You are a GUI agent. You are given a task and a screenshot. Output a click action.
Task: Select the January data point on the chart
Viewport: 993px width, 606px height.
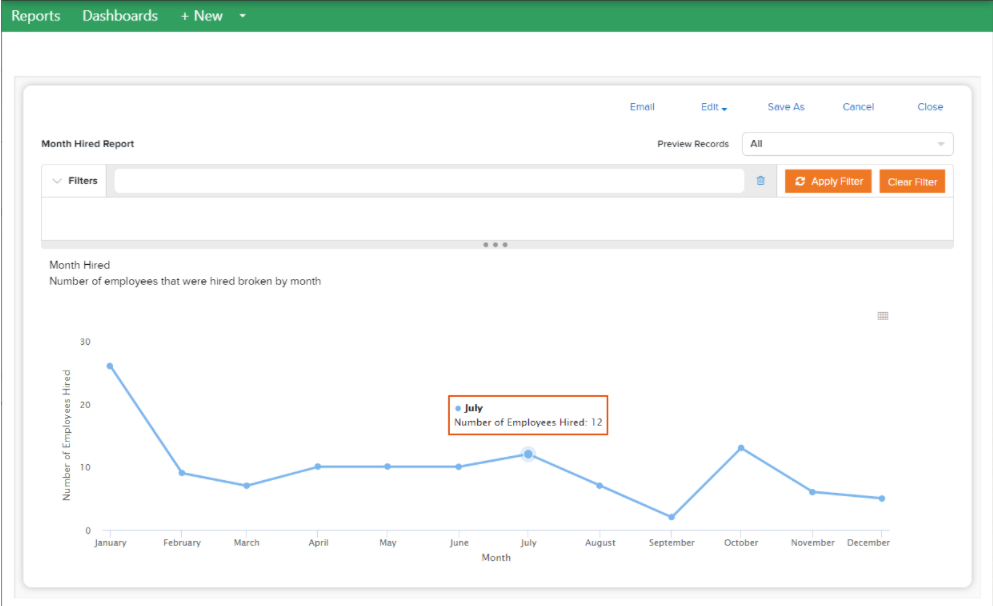click(110, 366)
